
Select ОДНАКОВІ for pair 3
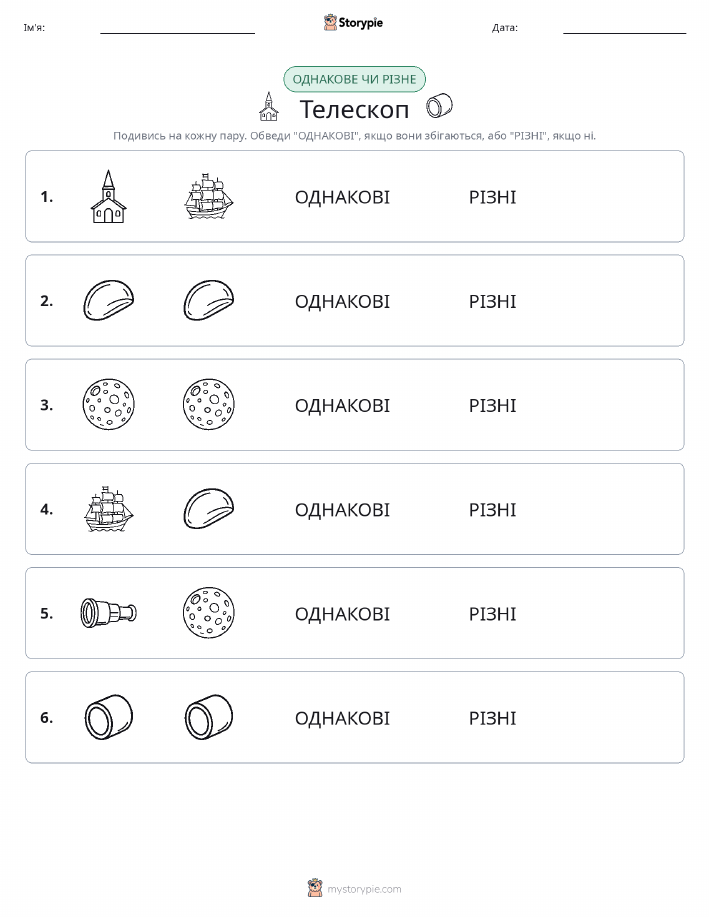click(x=342, y=405)
